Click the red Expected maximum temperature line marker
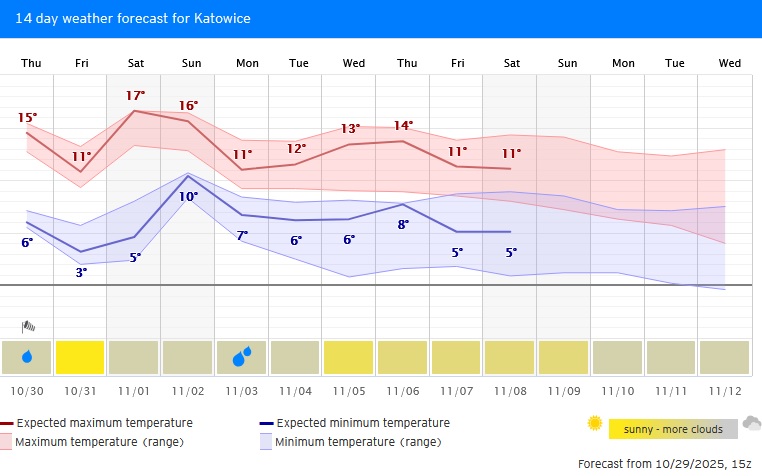 pyautogui.click(x=7, y=423)
